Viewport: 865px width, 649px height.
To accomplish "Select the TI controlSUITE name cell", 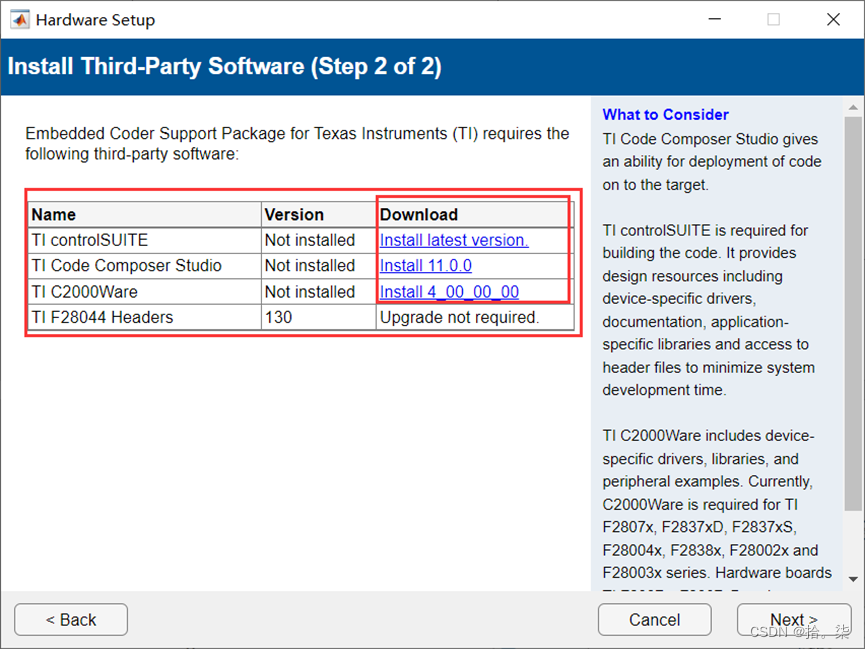I will tap(145, 240).
